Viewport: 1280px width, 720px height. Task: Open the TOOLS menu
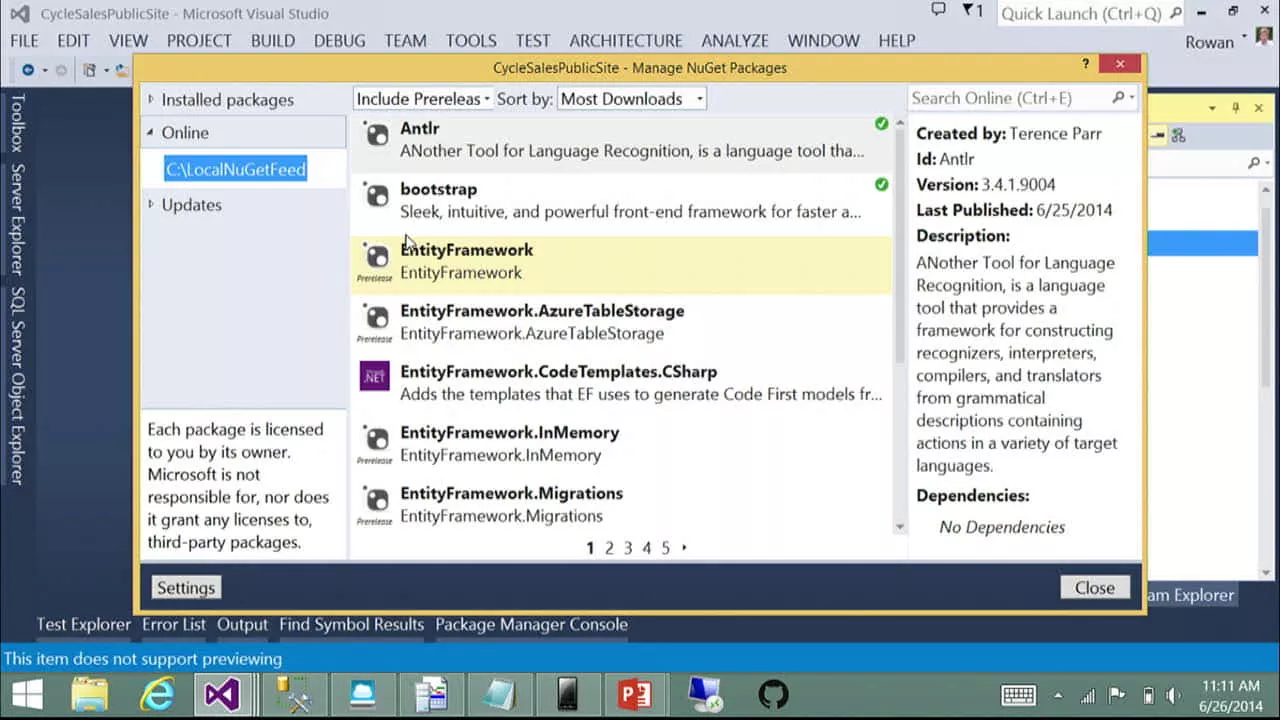pyautogui.click(x=471, y=40)
